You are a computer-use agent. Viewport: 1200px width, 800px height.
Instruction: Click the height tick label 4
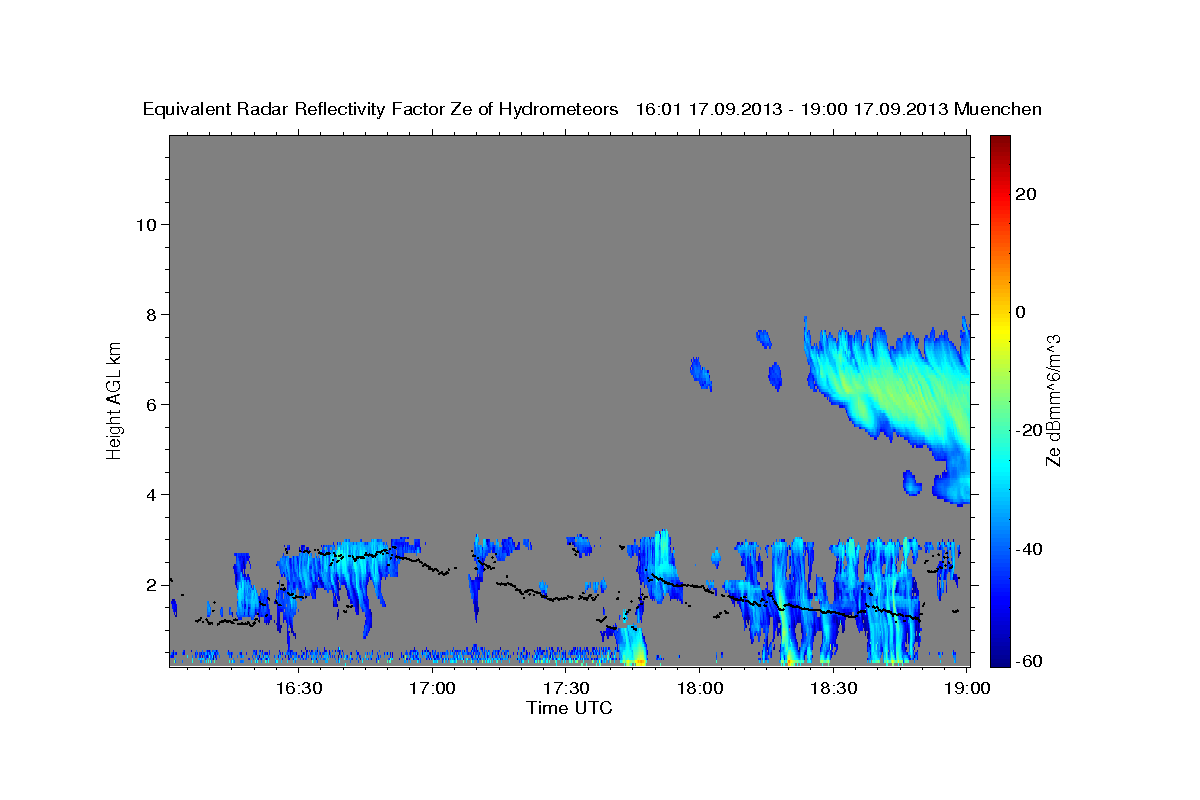pos(152,494)
